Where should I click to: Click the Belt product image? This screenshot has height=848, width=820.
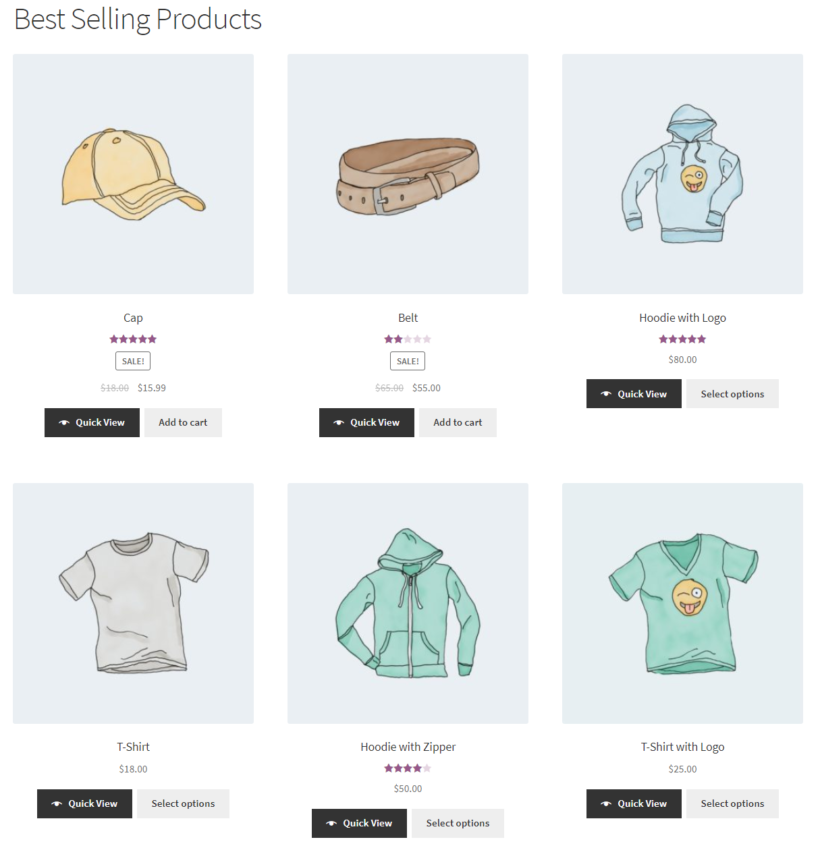coord(407,173)
